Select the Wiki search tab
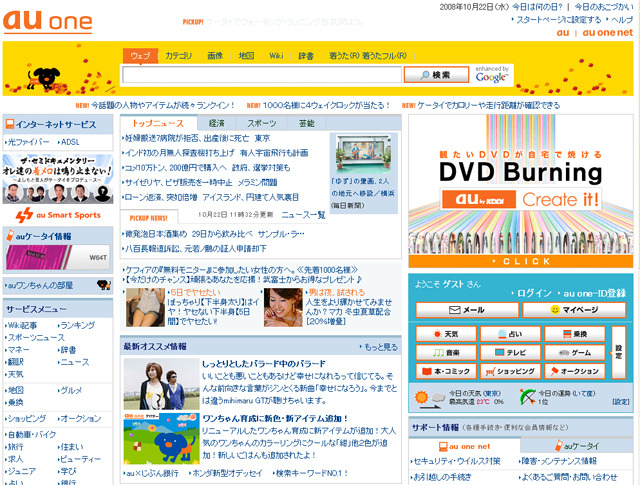This screenshot has width=640, height=485. (276, 56)
